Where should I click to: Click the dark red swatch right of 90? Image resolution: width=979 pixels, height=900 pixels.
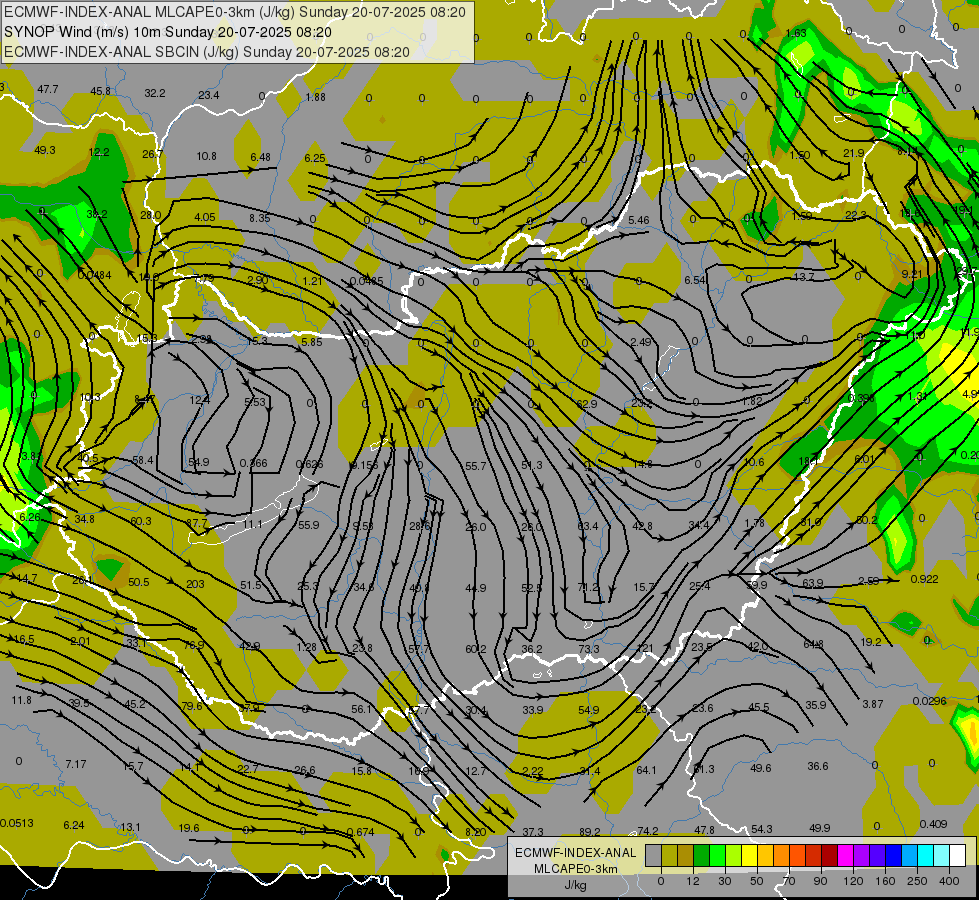(830, 855)
